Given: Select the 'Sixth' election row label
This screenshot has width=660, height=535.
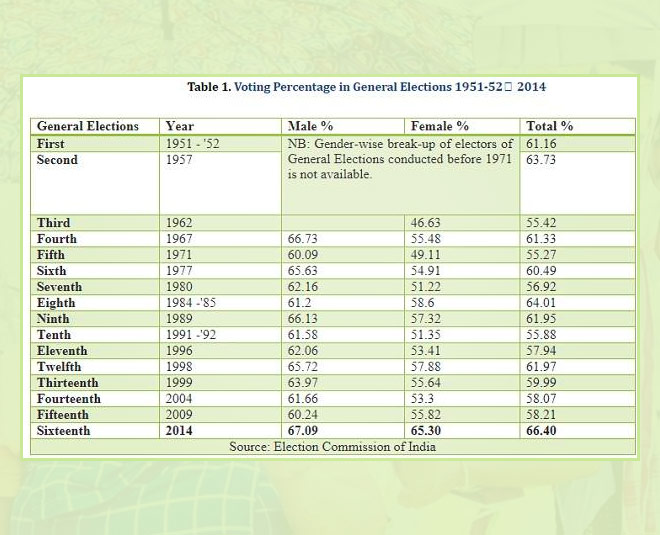Looking at the screenshot, I should 52,271.
